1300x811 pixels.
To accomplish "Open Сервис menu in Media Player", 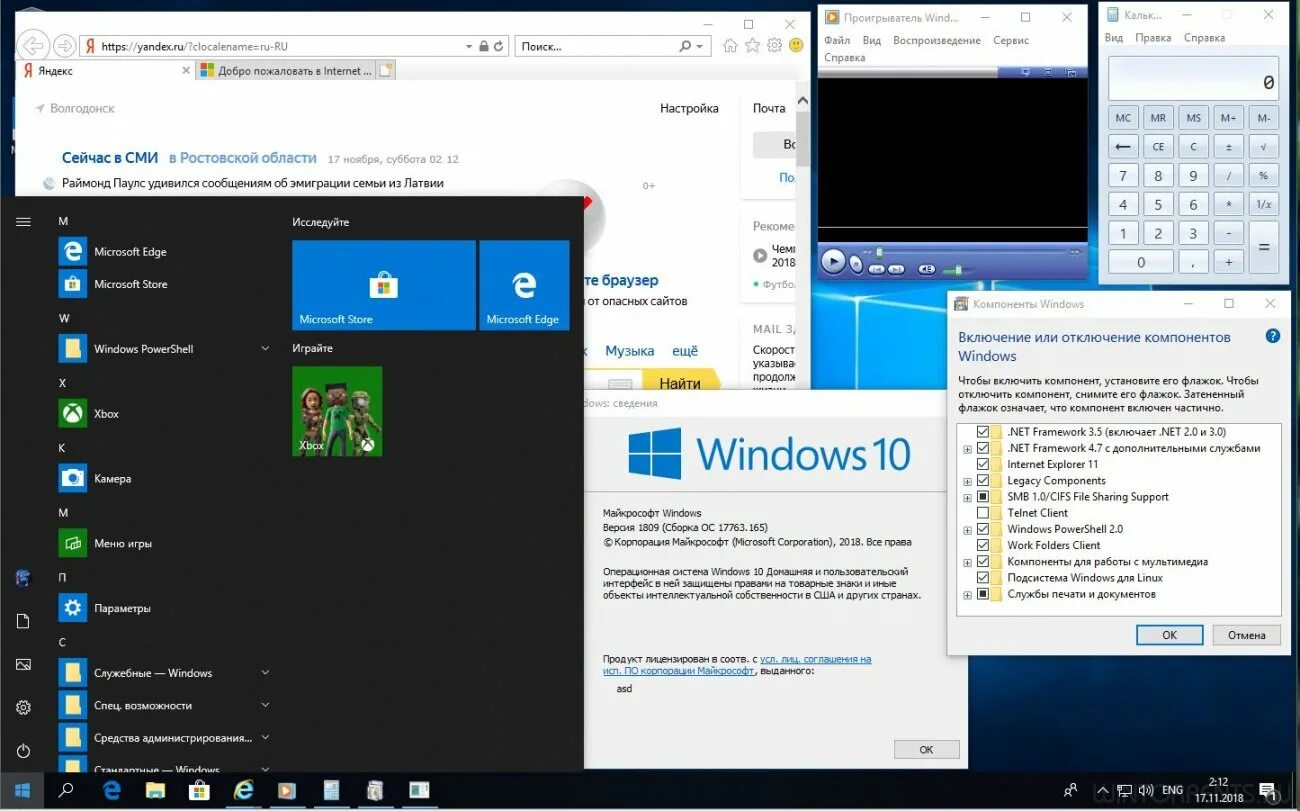I will click(1011, 41).
